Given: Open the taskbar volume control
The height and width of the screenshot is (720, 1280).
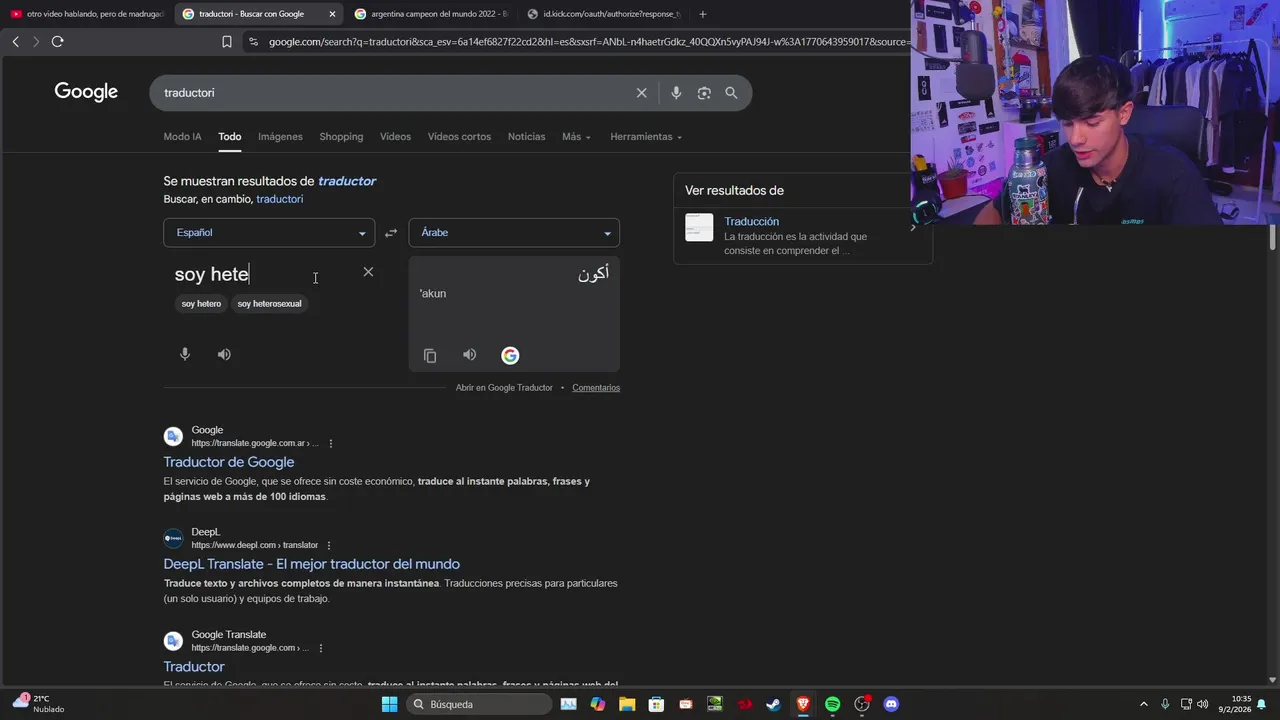Looking at the screenshot, I should click(1203, 704).
